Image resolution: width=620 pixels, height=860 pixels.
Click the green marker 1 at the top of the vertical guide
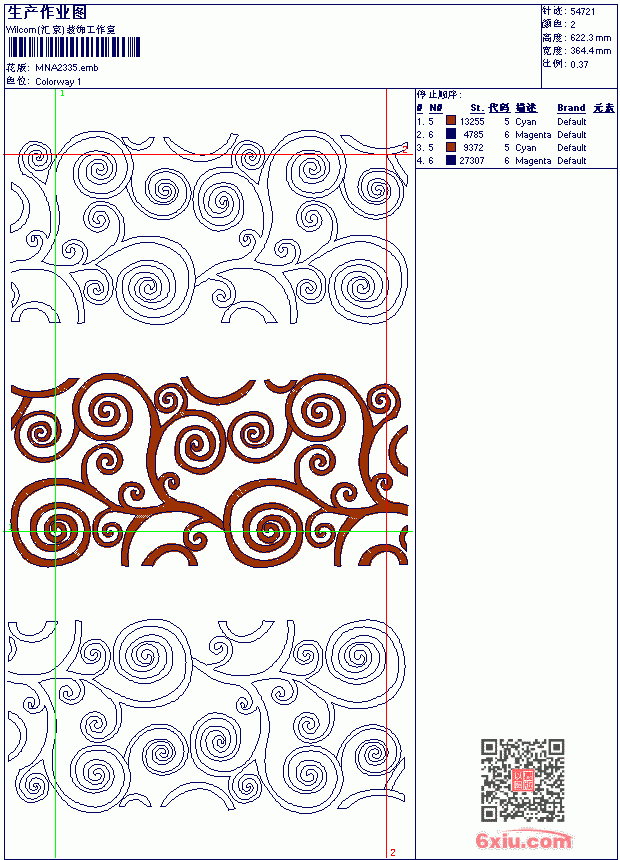pos(62,94)
